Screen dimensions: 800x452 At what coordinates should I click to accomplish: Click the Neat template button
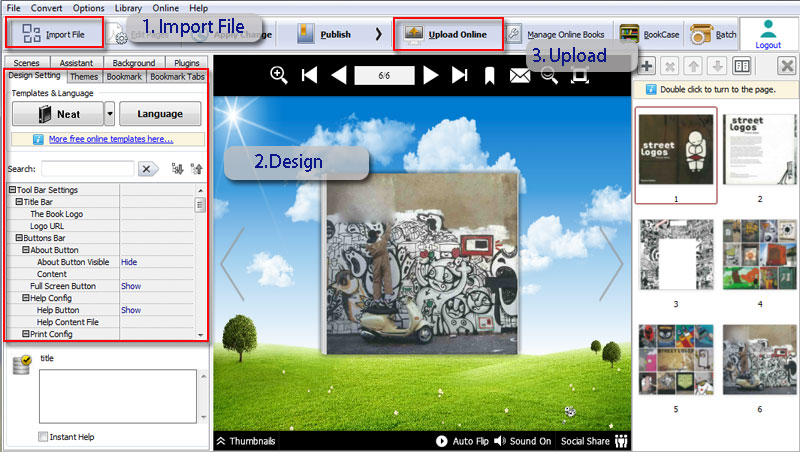click(58, 114)
